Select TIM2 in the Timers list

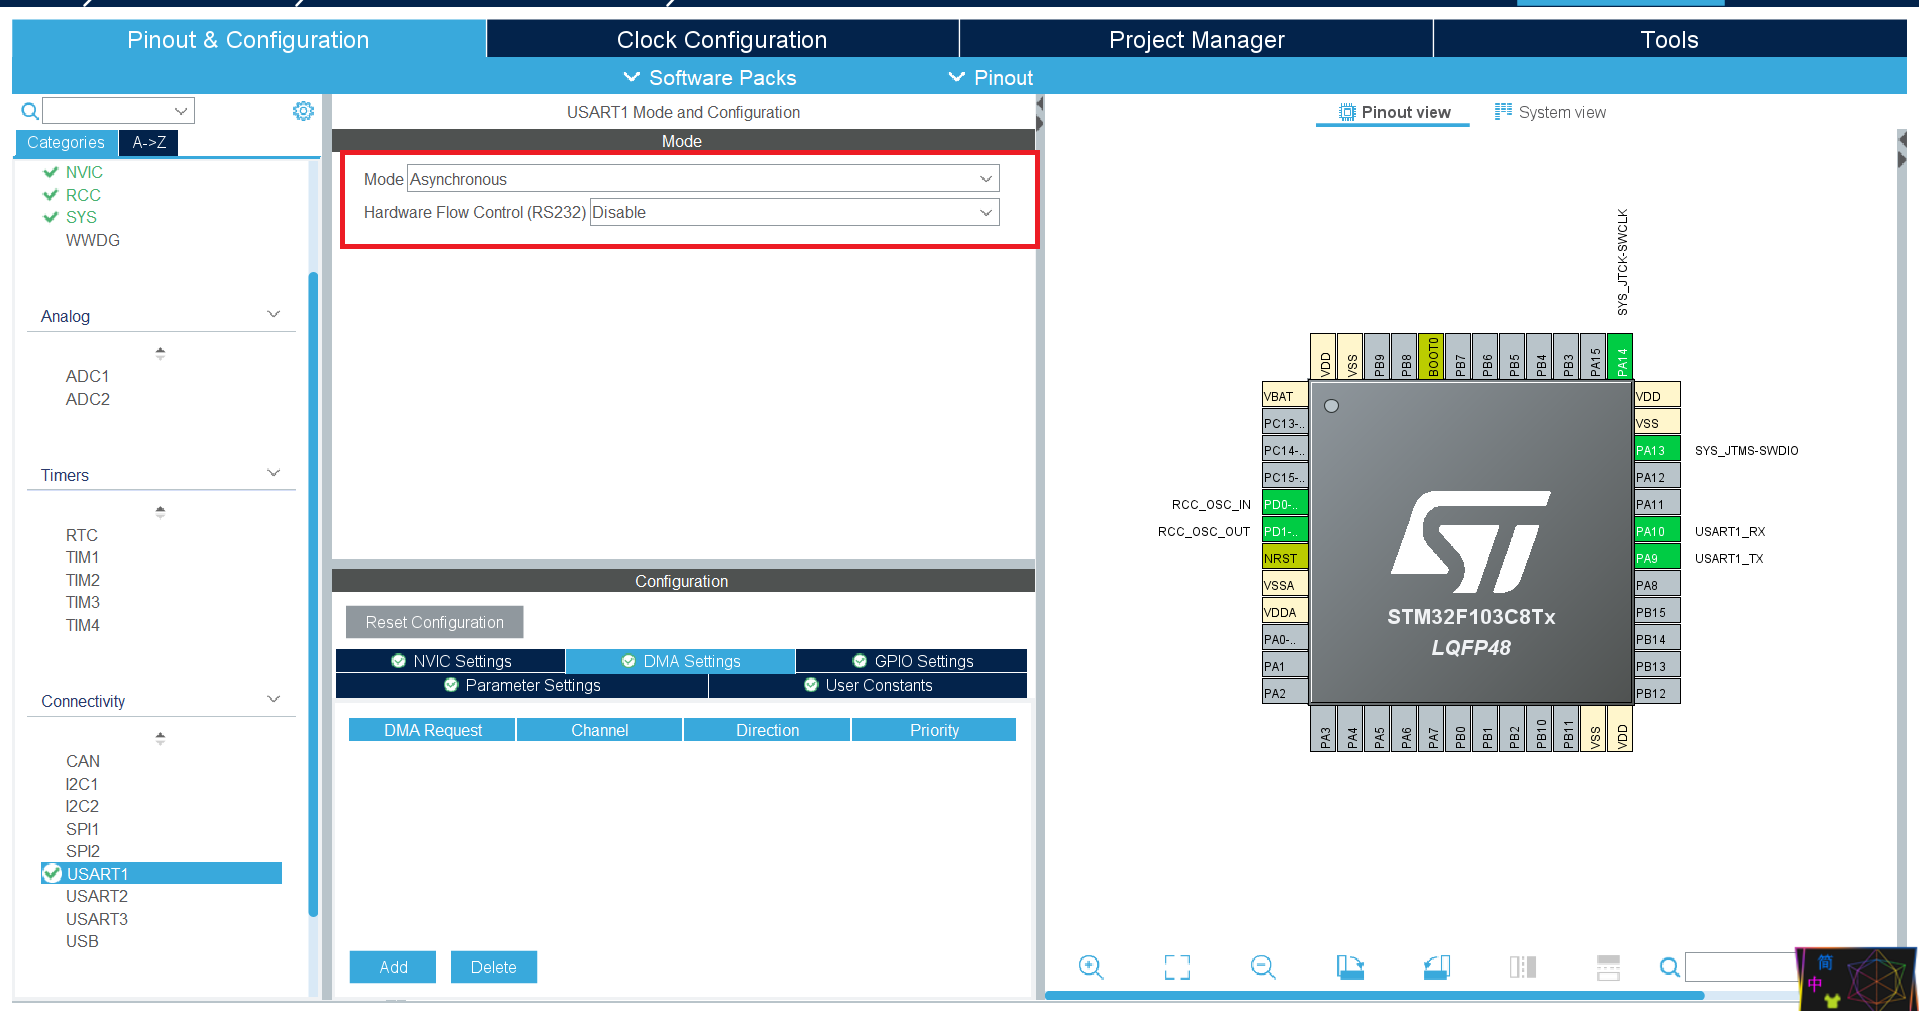coord(83,580)
